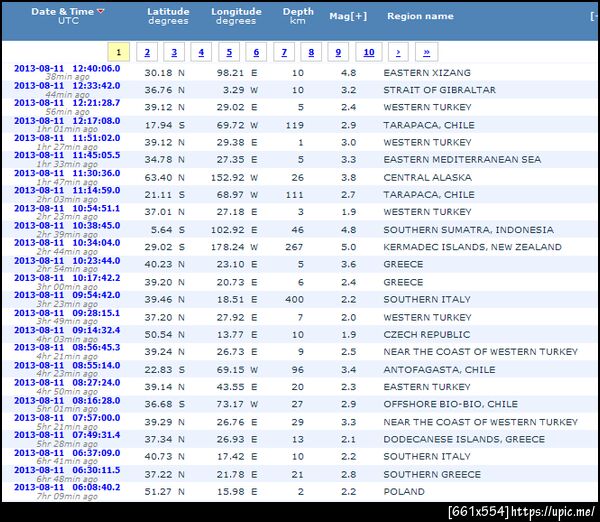The height and width of the screenshot is (522, 600).
Task: Open earthquake 2013-08-11 10:23:44.0 entry
Action: 67,261
